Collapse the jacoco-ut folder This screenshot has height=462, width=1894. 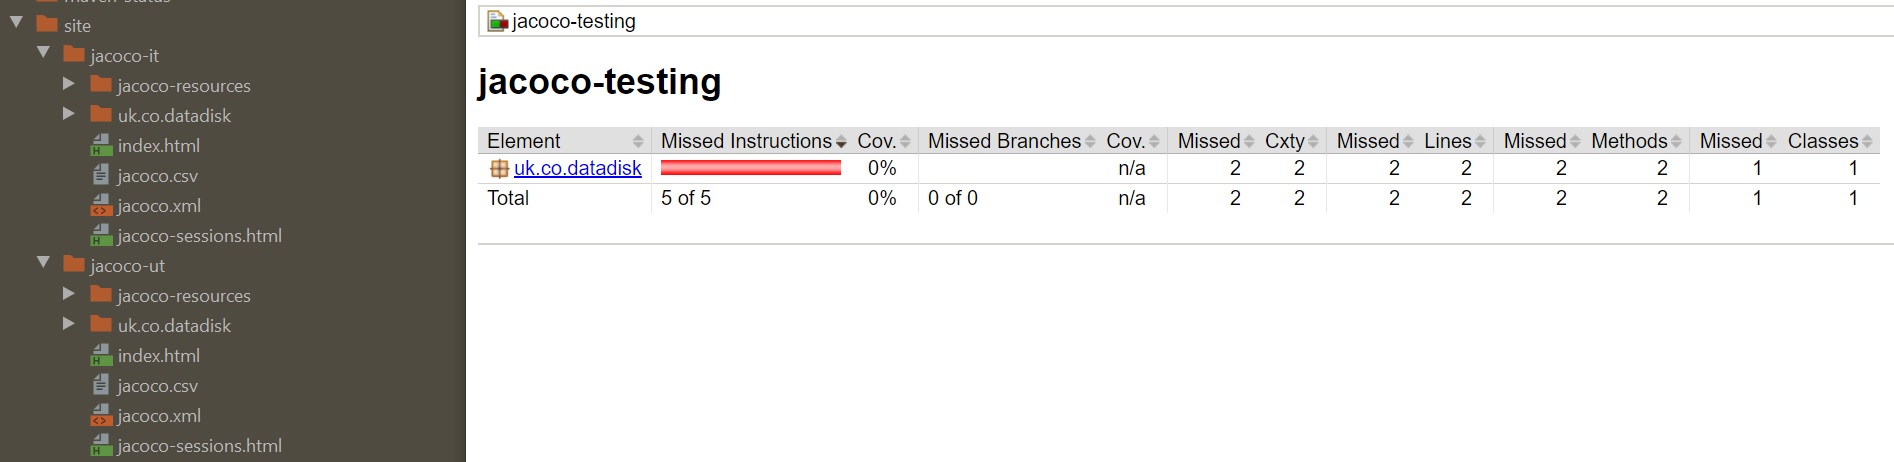(43, 262)
